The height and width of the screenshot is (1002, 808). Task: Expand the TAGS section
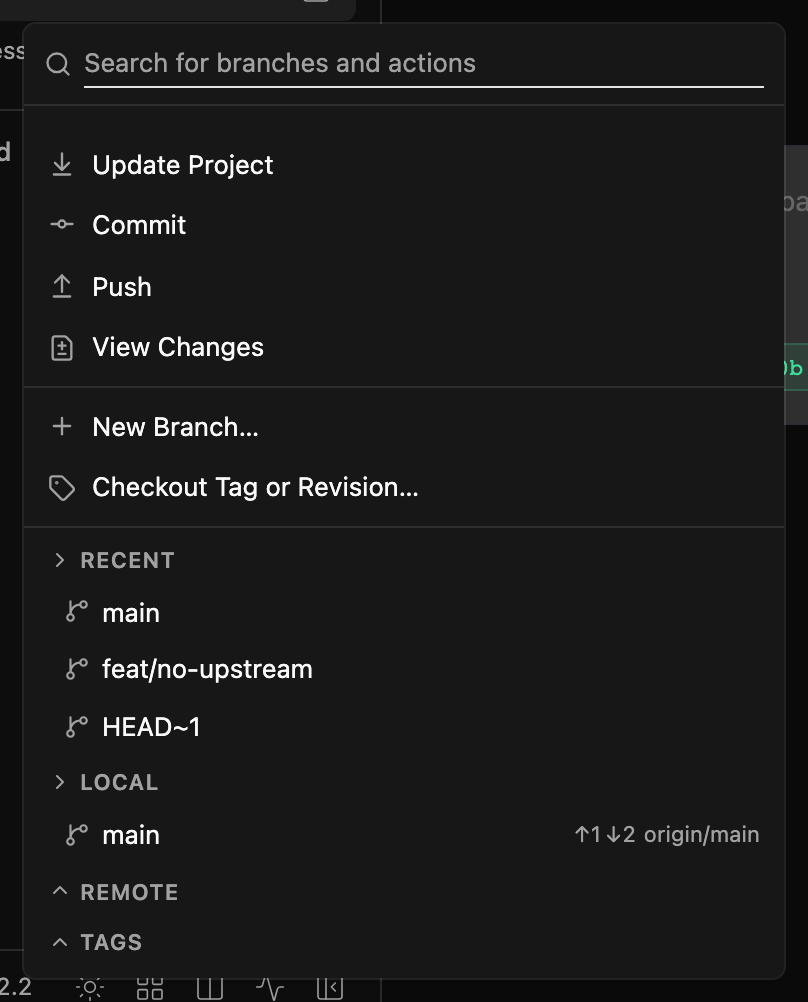60,941
